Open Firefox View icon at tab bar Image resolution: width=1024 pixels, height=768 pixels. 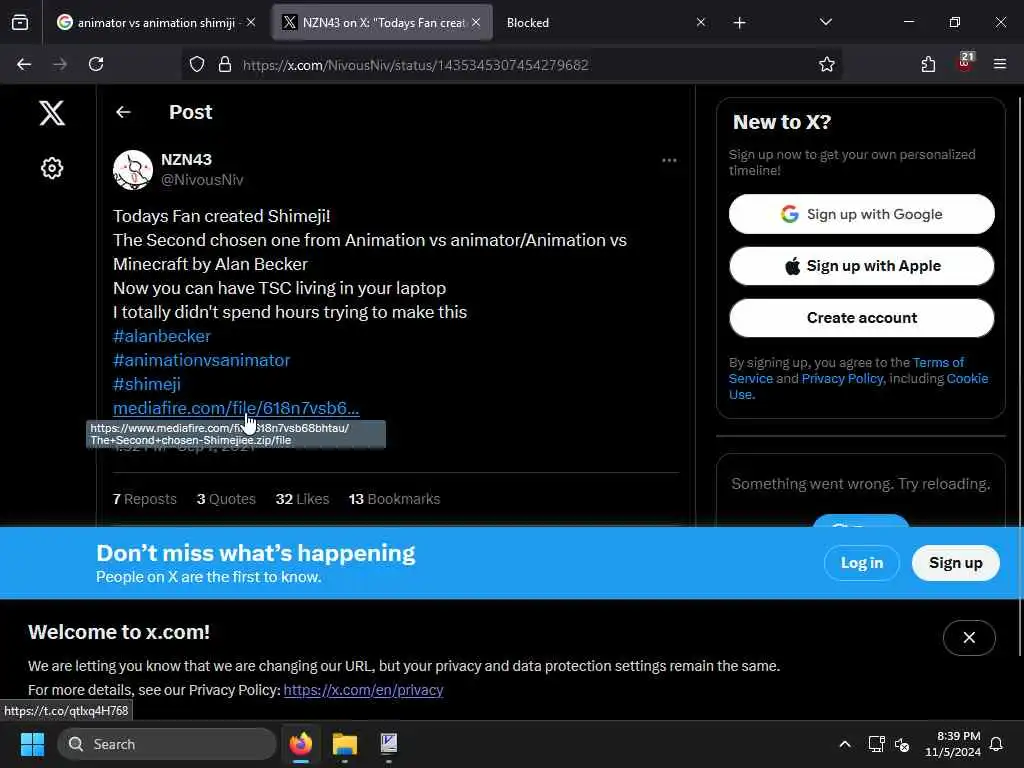pos(20,22)
